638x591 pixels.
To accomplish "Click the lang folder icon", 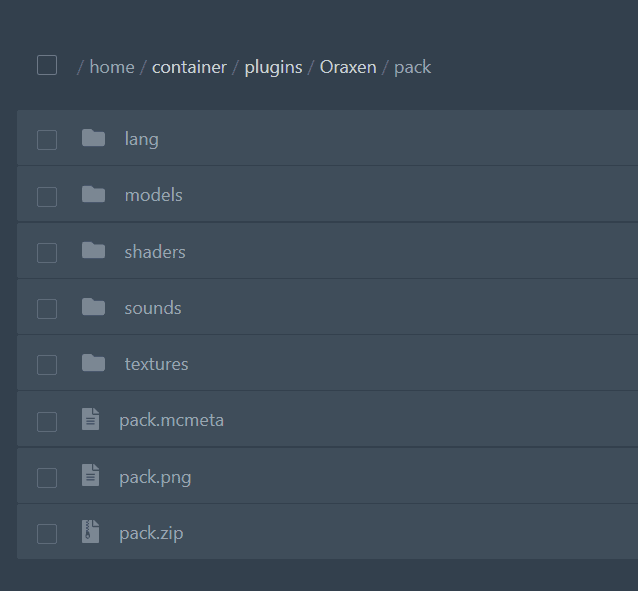I will (93, 138).
